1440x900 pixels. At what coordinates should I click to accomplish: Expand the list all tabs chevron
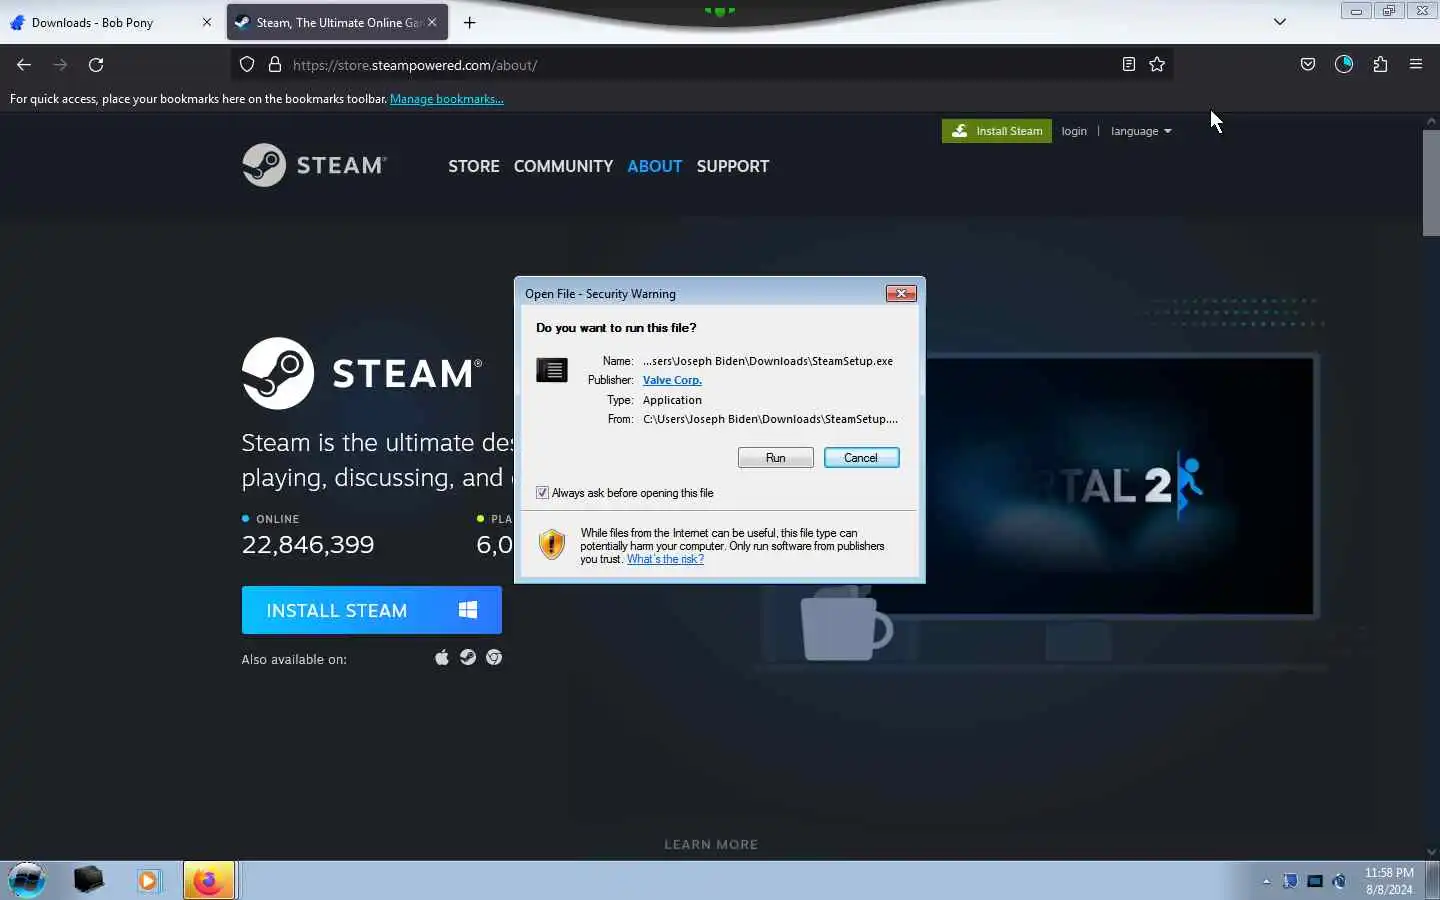[x=1279, y=22]
